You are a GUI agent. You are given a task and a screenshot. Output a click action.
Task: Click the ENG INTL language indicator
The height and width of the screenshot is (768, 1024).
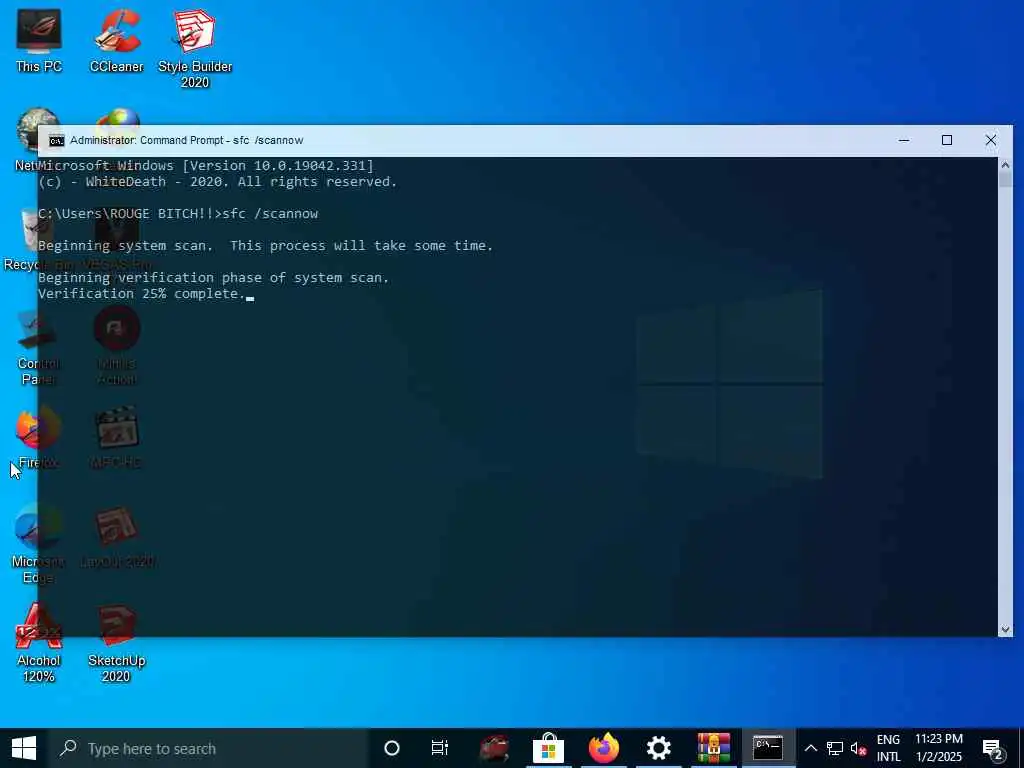tap(888, 748)
